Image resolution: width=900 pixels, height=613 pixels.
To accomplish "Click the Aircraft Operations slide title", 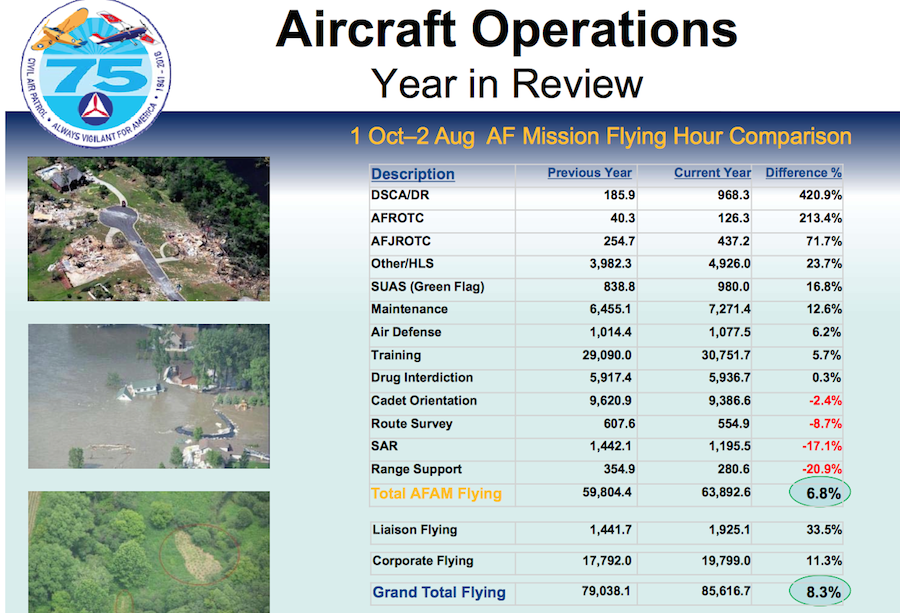I will (x=506, y=32).
